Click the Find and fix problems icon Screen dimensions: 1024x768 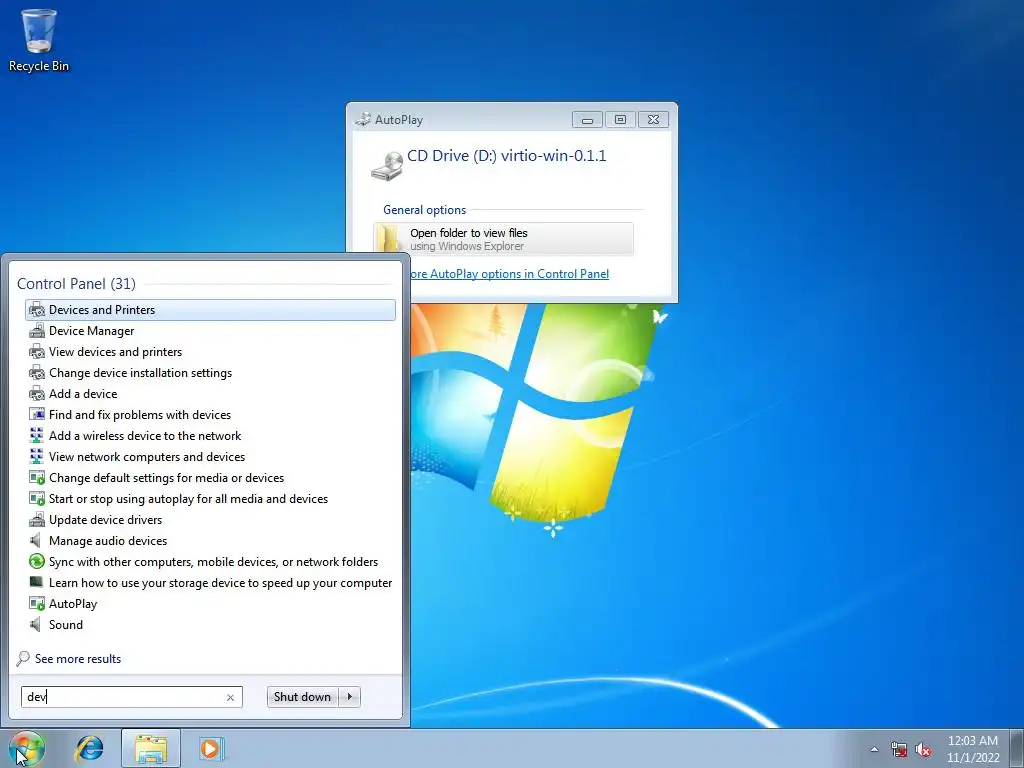click(x=37, y=414)
